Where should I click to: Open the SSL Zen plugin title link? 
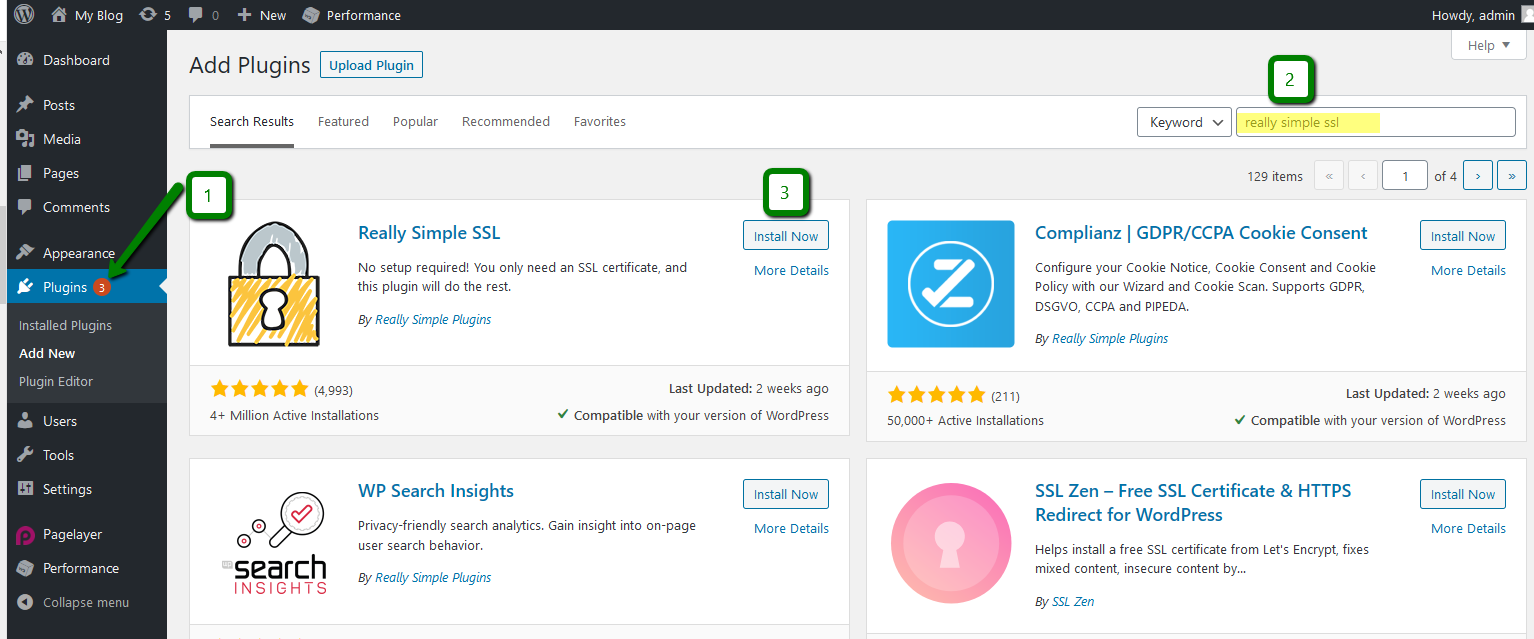1193,503
